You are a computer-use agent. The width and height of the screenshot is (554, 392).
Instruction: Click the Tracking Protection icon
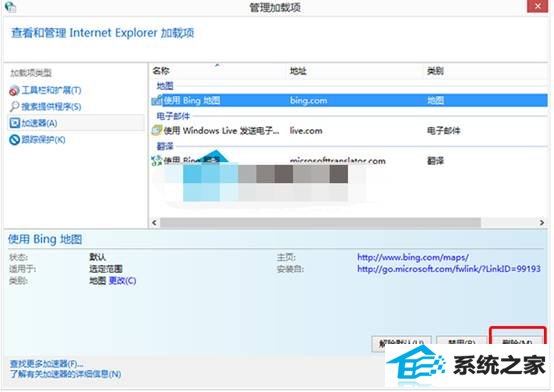pyautogui.click(x=14, y=140)
